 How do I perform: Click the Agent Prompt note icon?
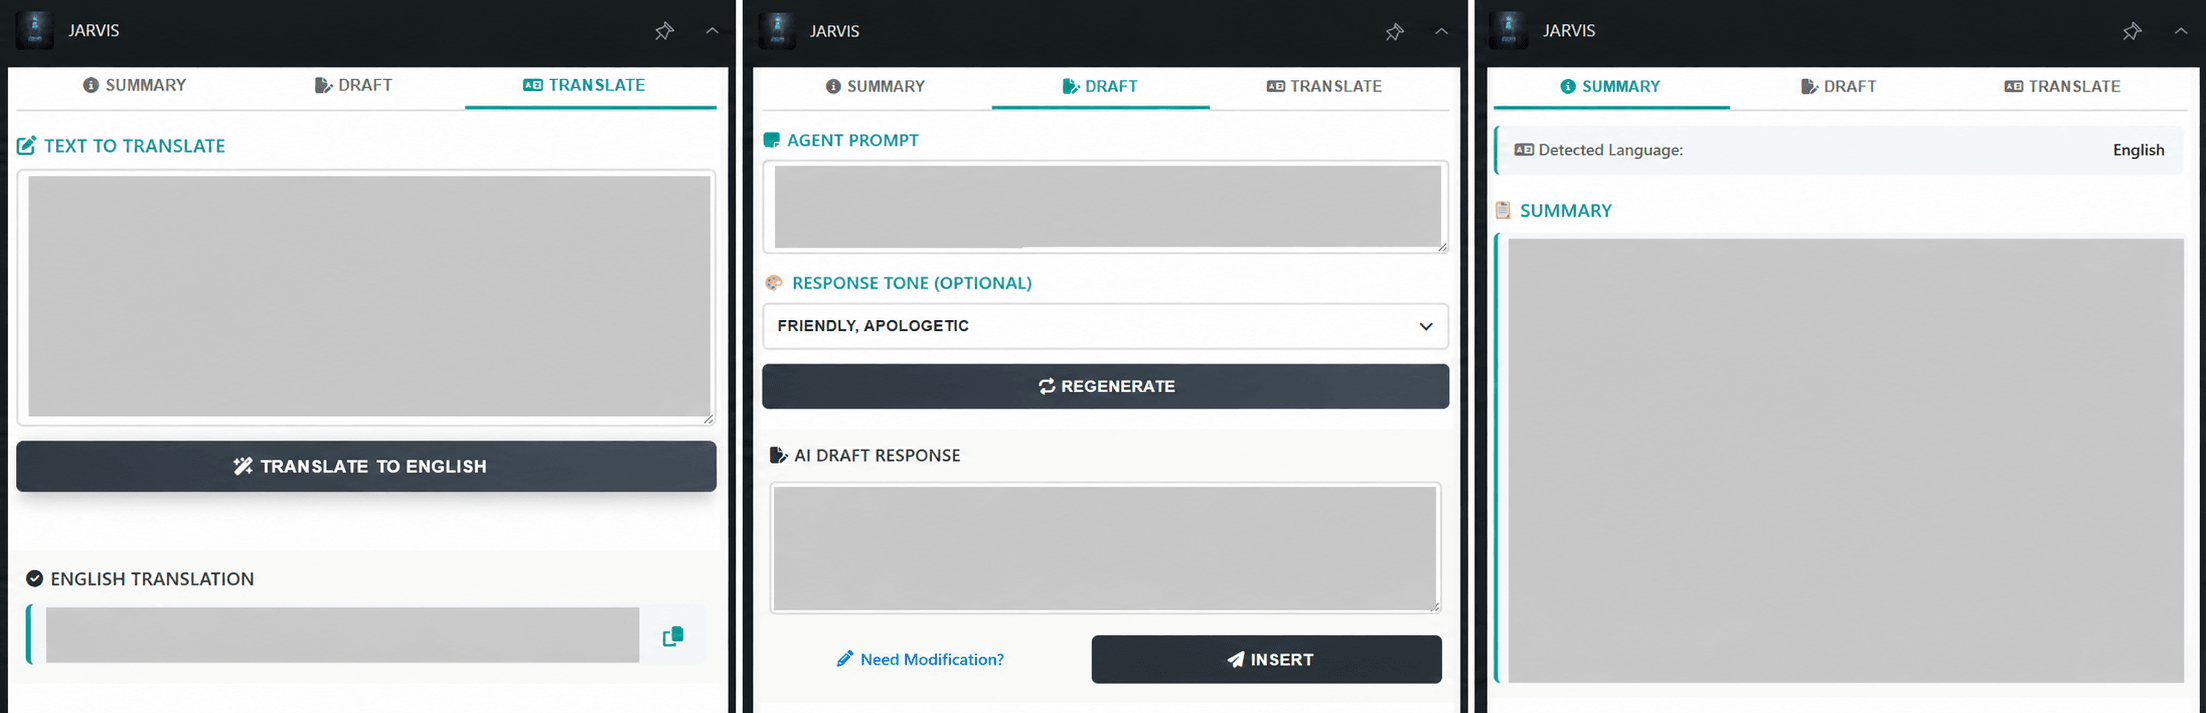click(771, 140)
